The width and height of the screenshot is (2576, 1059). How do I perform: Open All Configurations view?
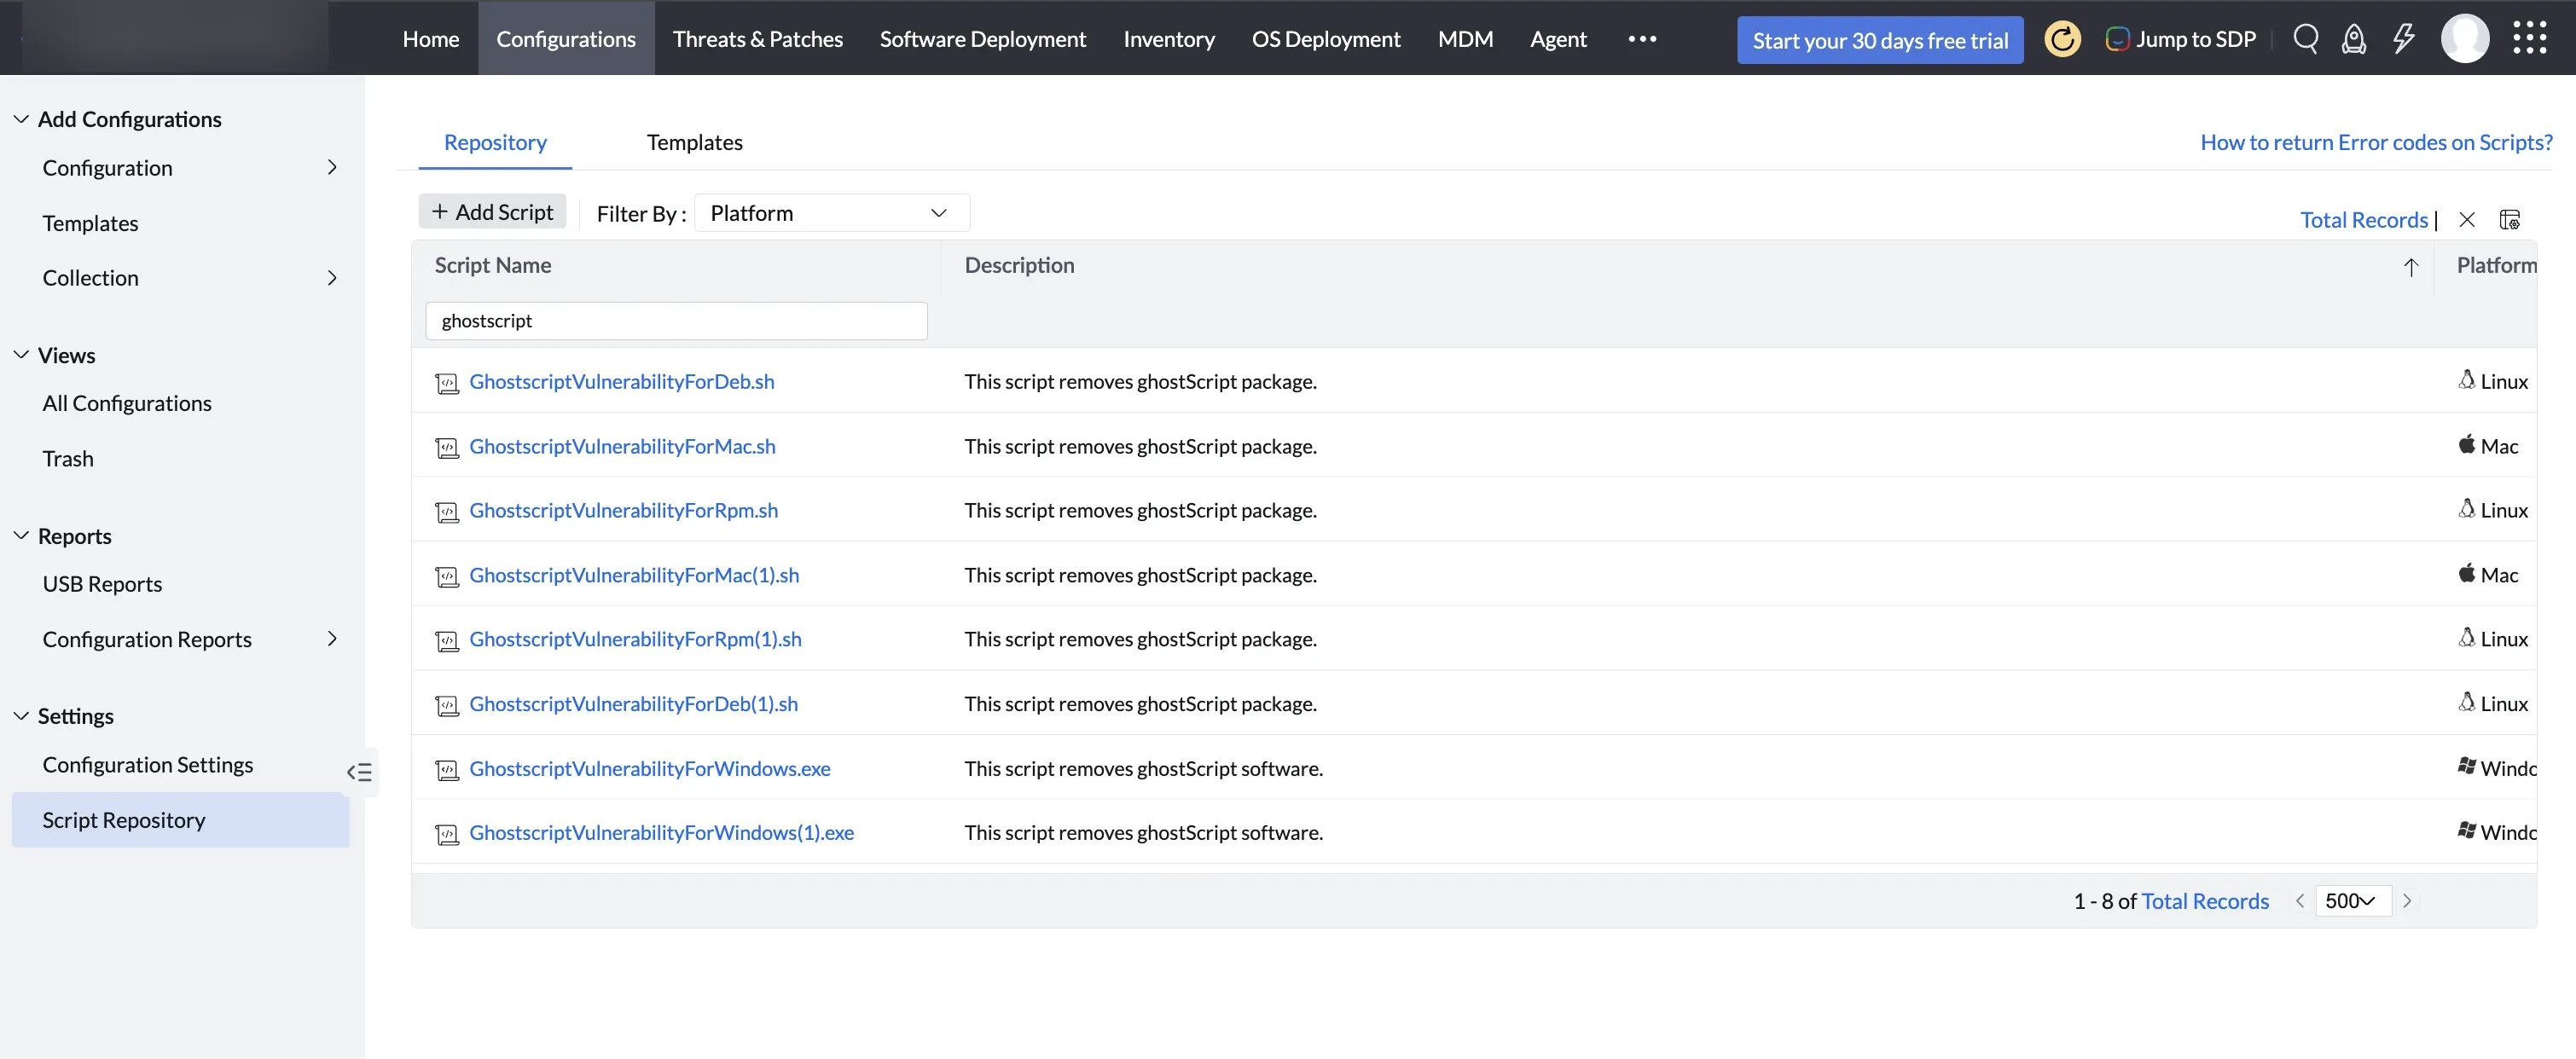tap(127, 403)
